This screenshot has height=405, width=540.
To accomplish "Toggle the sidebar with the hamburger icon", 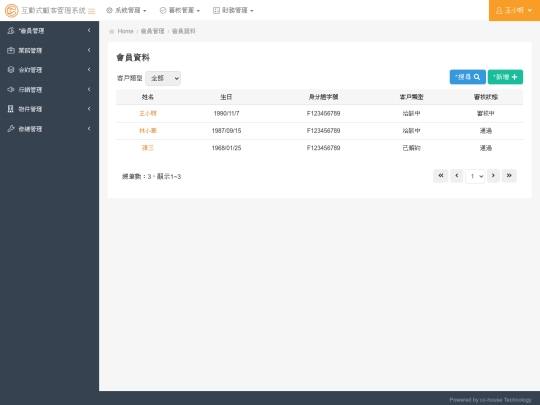I will (x=91, y=11).
